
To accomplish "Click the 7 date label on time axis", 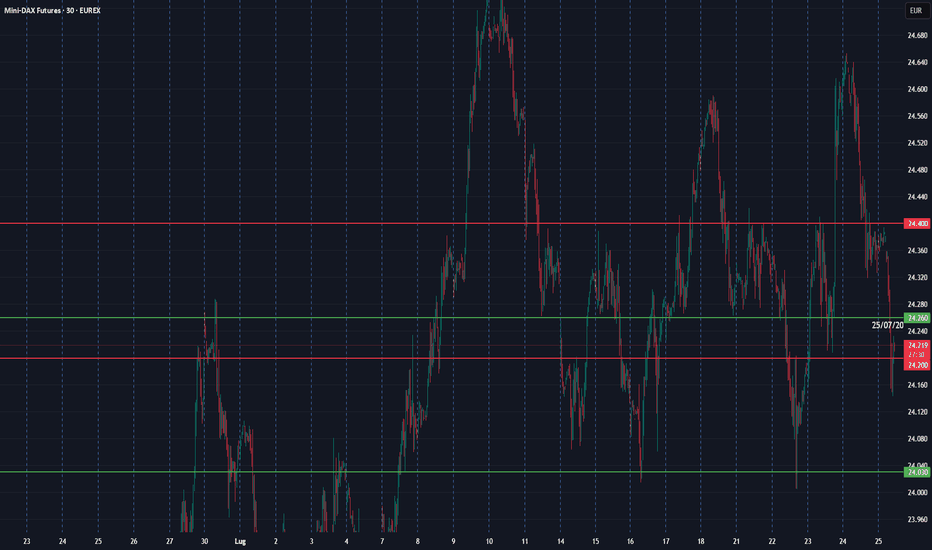I will 382,542.
